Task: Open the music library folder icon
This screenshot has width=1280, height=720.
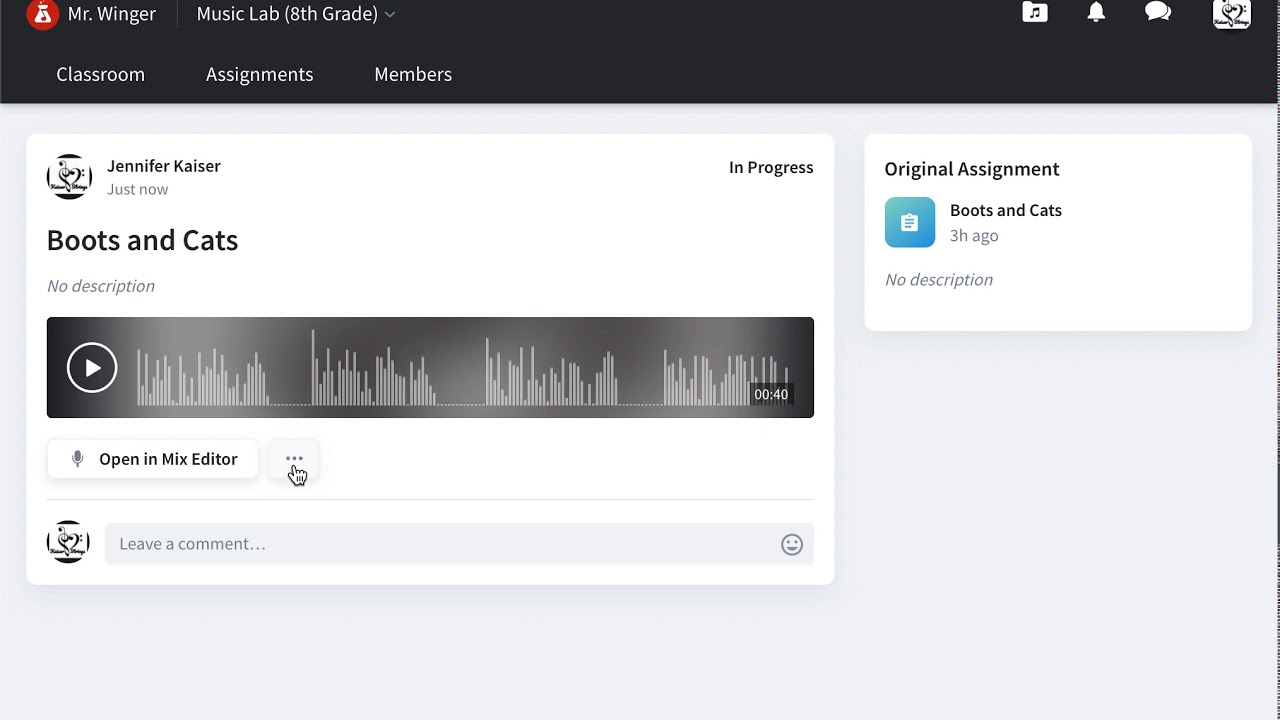Action: (x=1035, y=12)
